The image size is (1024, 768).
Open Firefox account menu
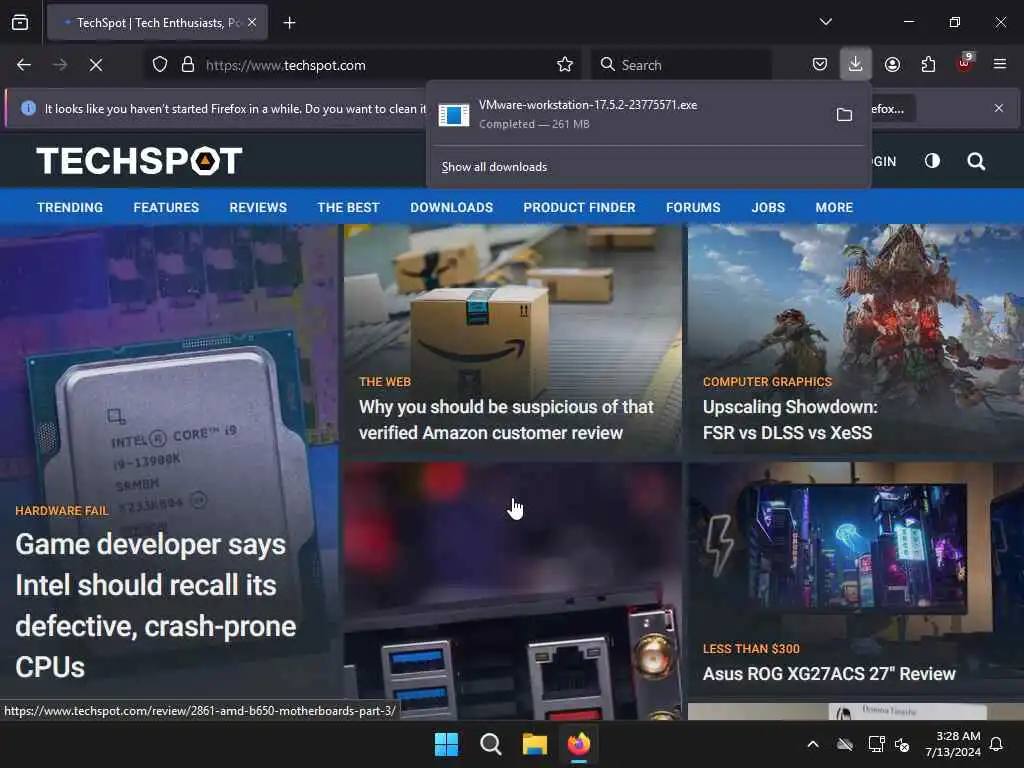click(892, 64)
